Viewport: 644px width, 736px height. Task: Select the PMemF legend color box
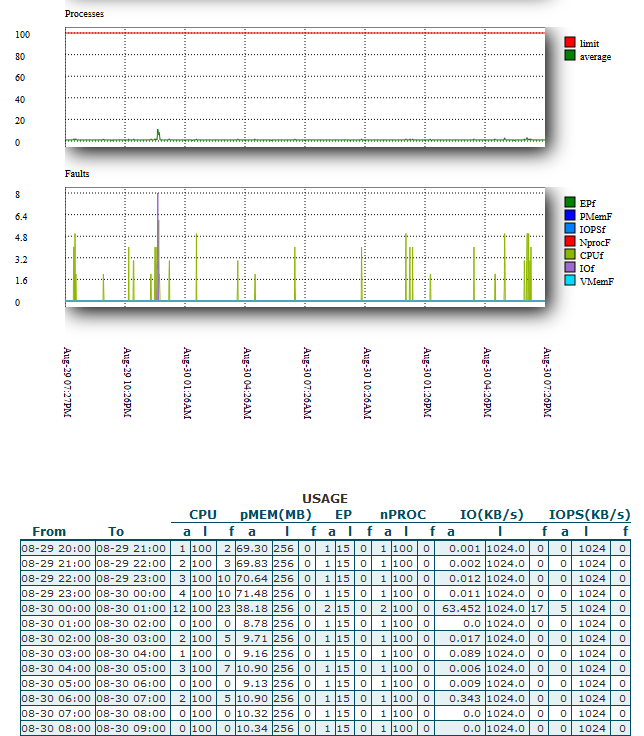pyautogui.click(x=570, y=216)
